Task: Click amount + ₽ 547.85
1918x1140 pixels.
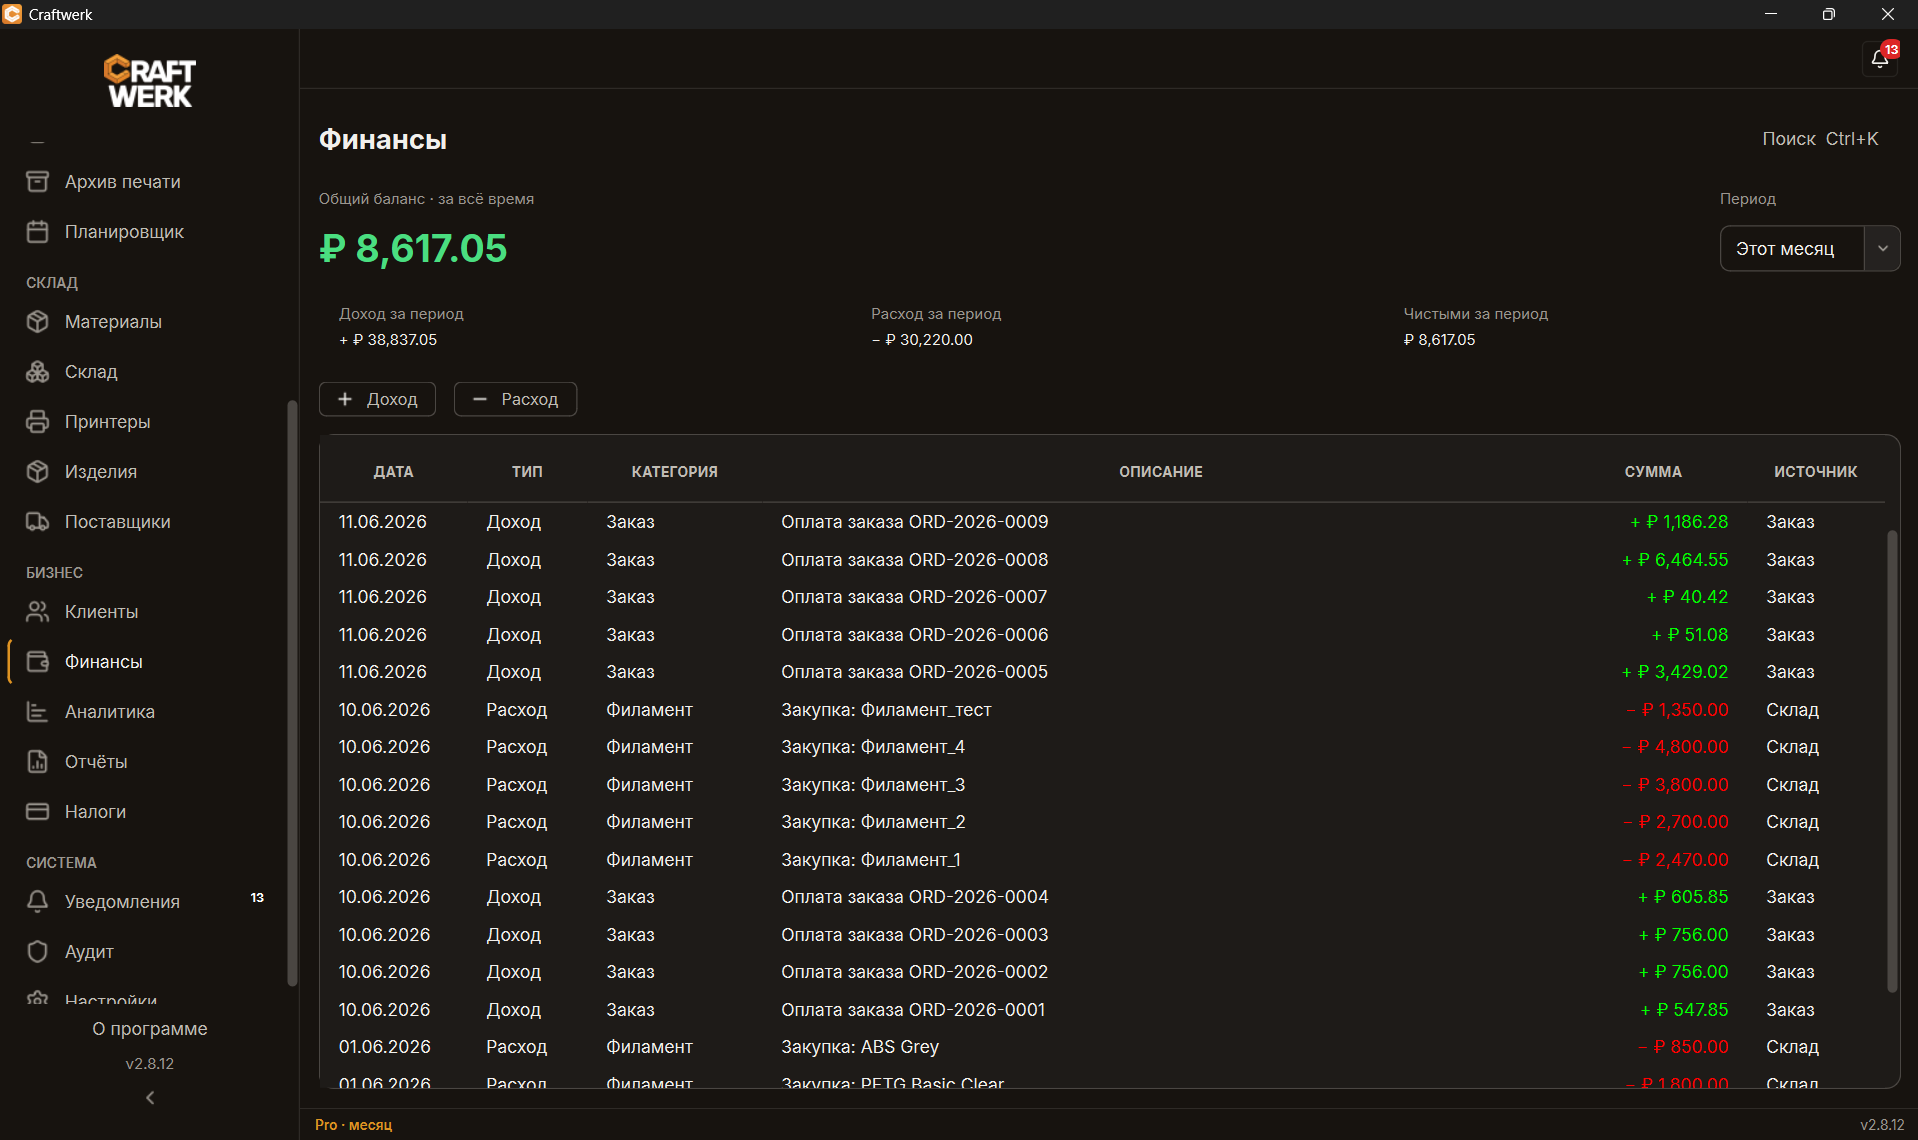Action: 1684,1010
